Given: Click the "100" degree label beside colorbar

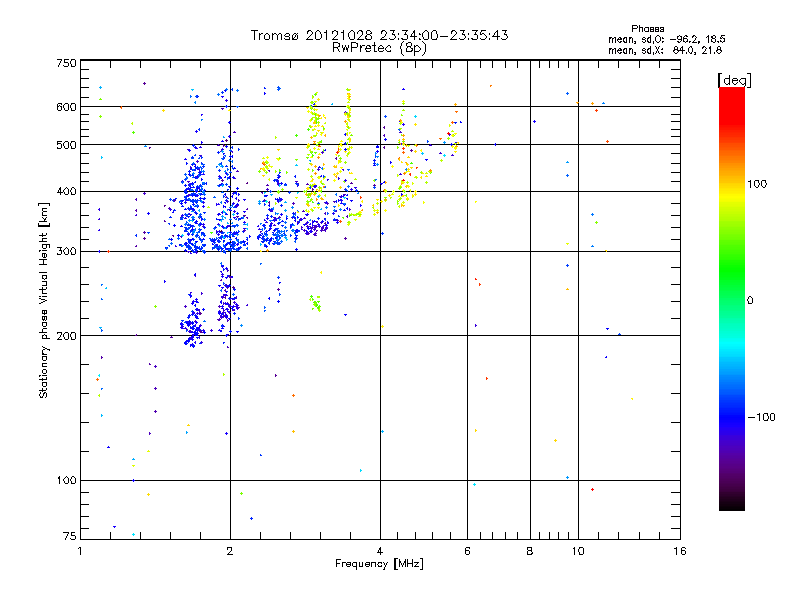Looking at the screenshot, I should (x=757, y=184).
